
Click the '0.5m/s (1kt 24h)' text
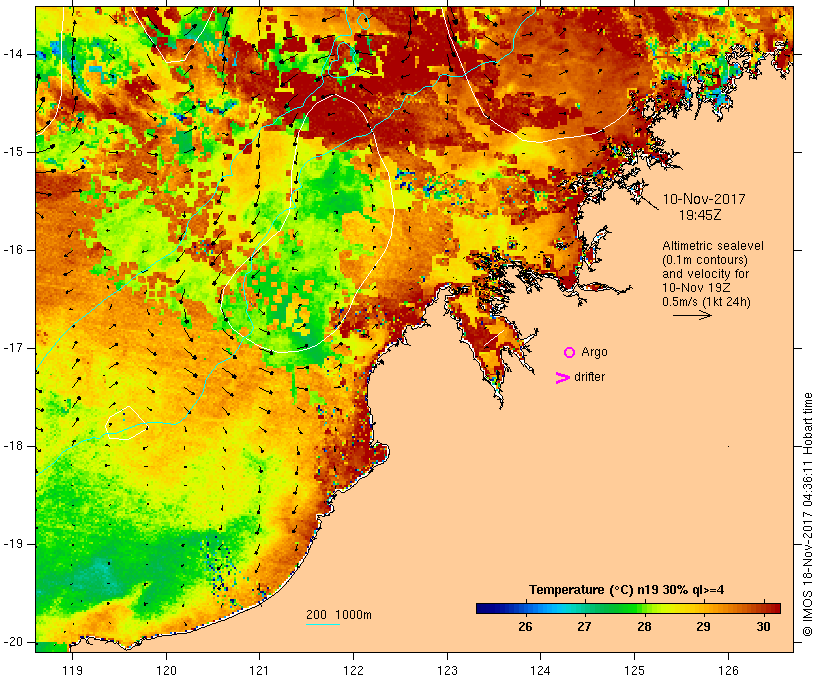(706, 302)
